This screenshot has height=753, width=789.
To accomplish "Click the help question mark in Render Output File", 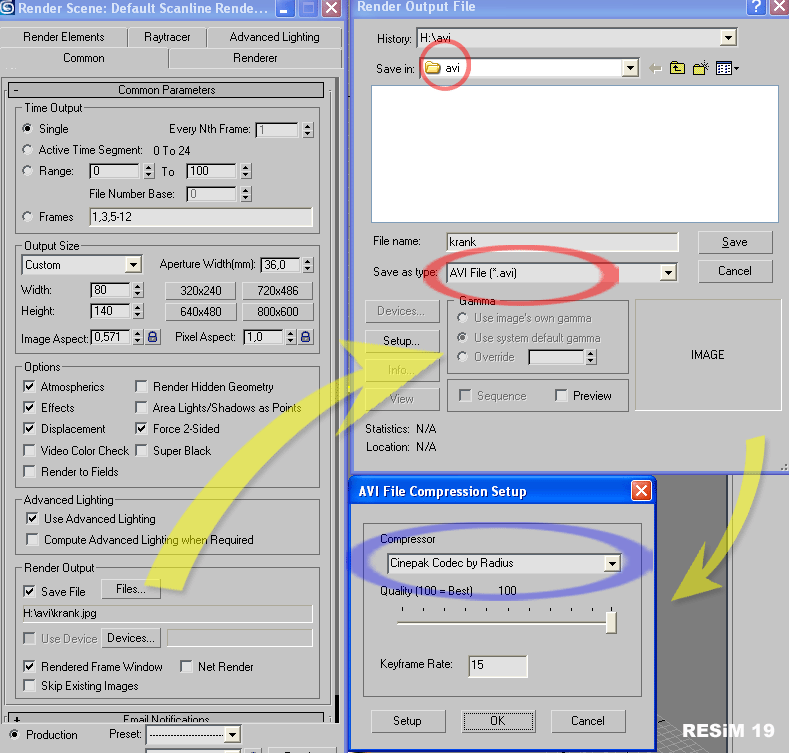I will [756, 7].
